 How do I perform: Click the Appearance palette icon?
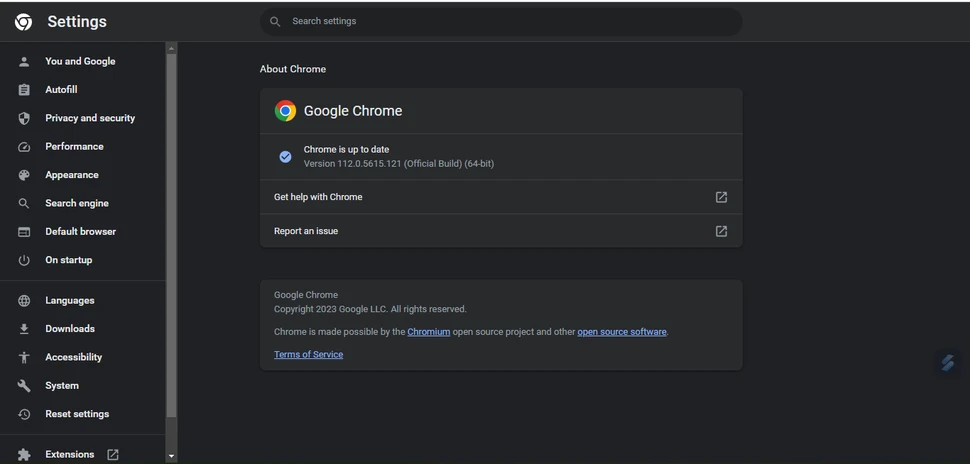point(24,175)
